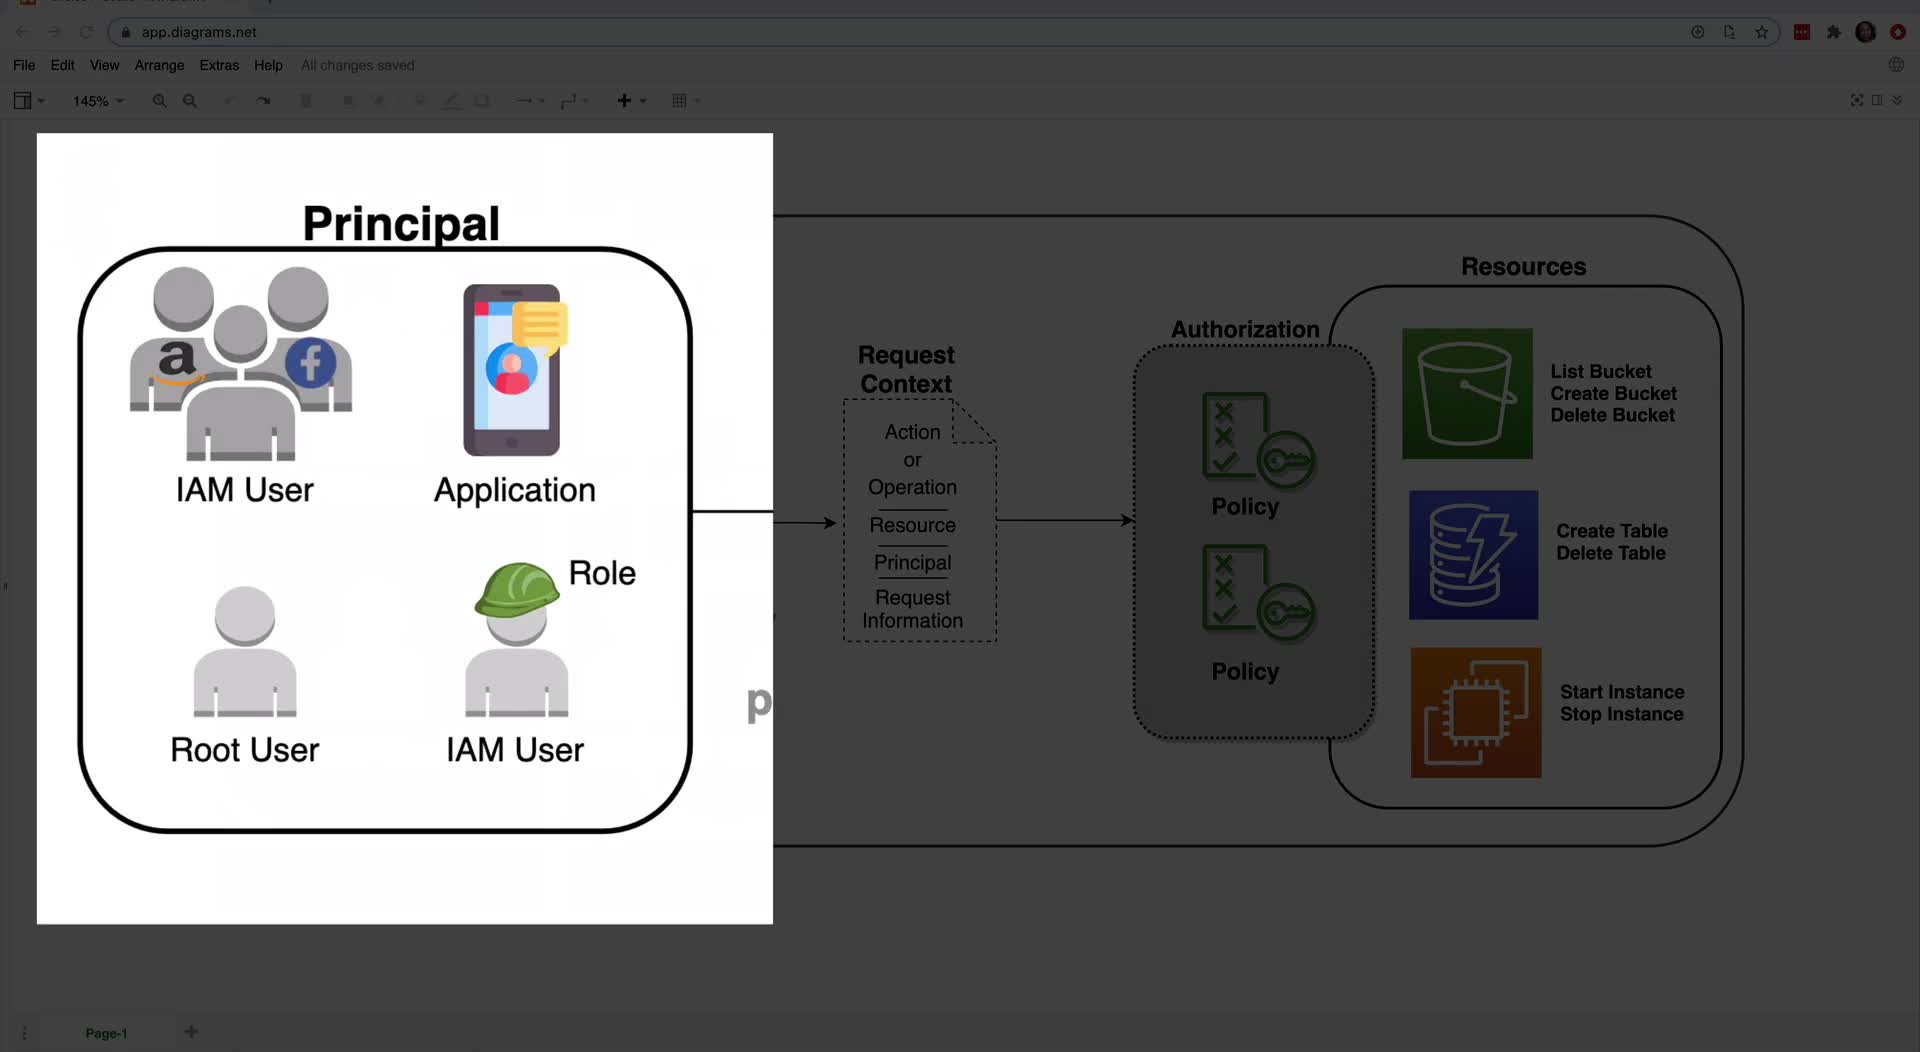Image resolution: width=1920 pixels, height=1052 pixels.
Task: Open the extensions puzzle icon
Action: [x=1834, y=32]
